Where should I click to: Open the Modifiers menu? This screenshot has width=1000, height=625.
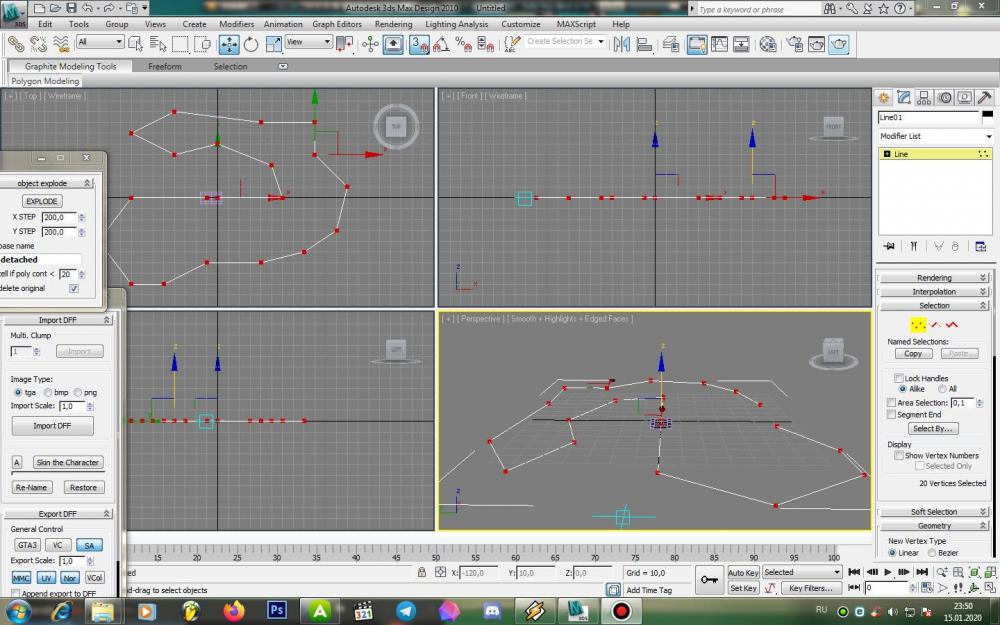pyautogui.click(x=237, y=24)
